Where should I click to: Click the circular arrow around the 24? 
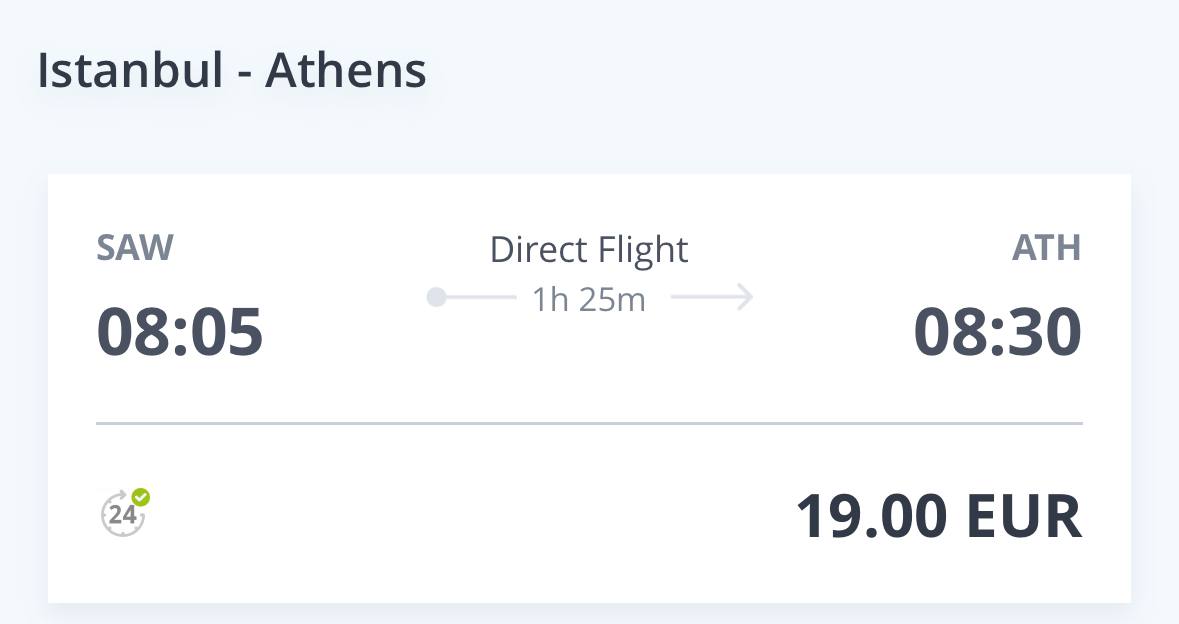coord(123,514)
